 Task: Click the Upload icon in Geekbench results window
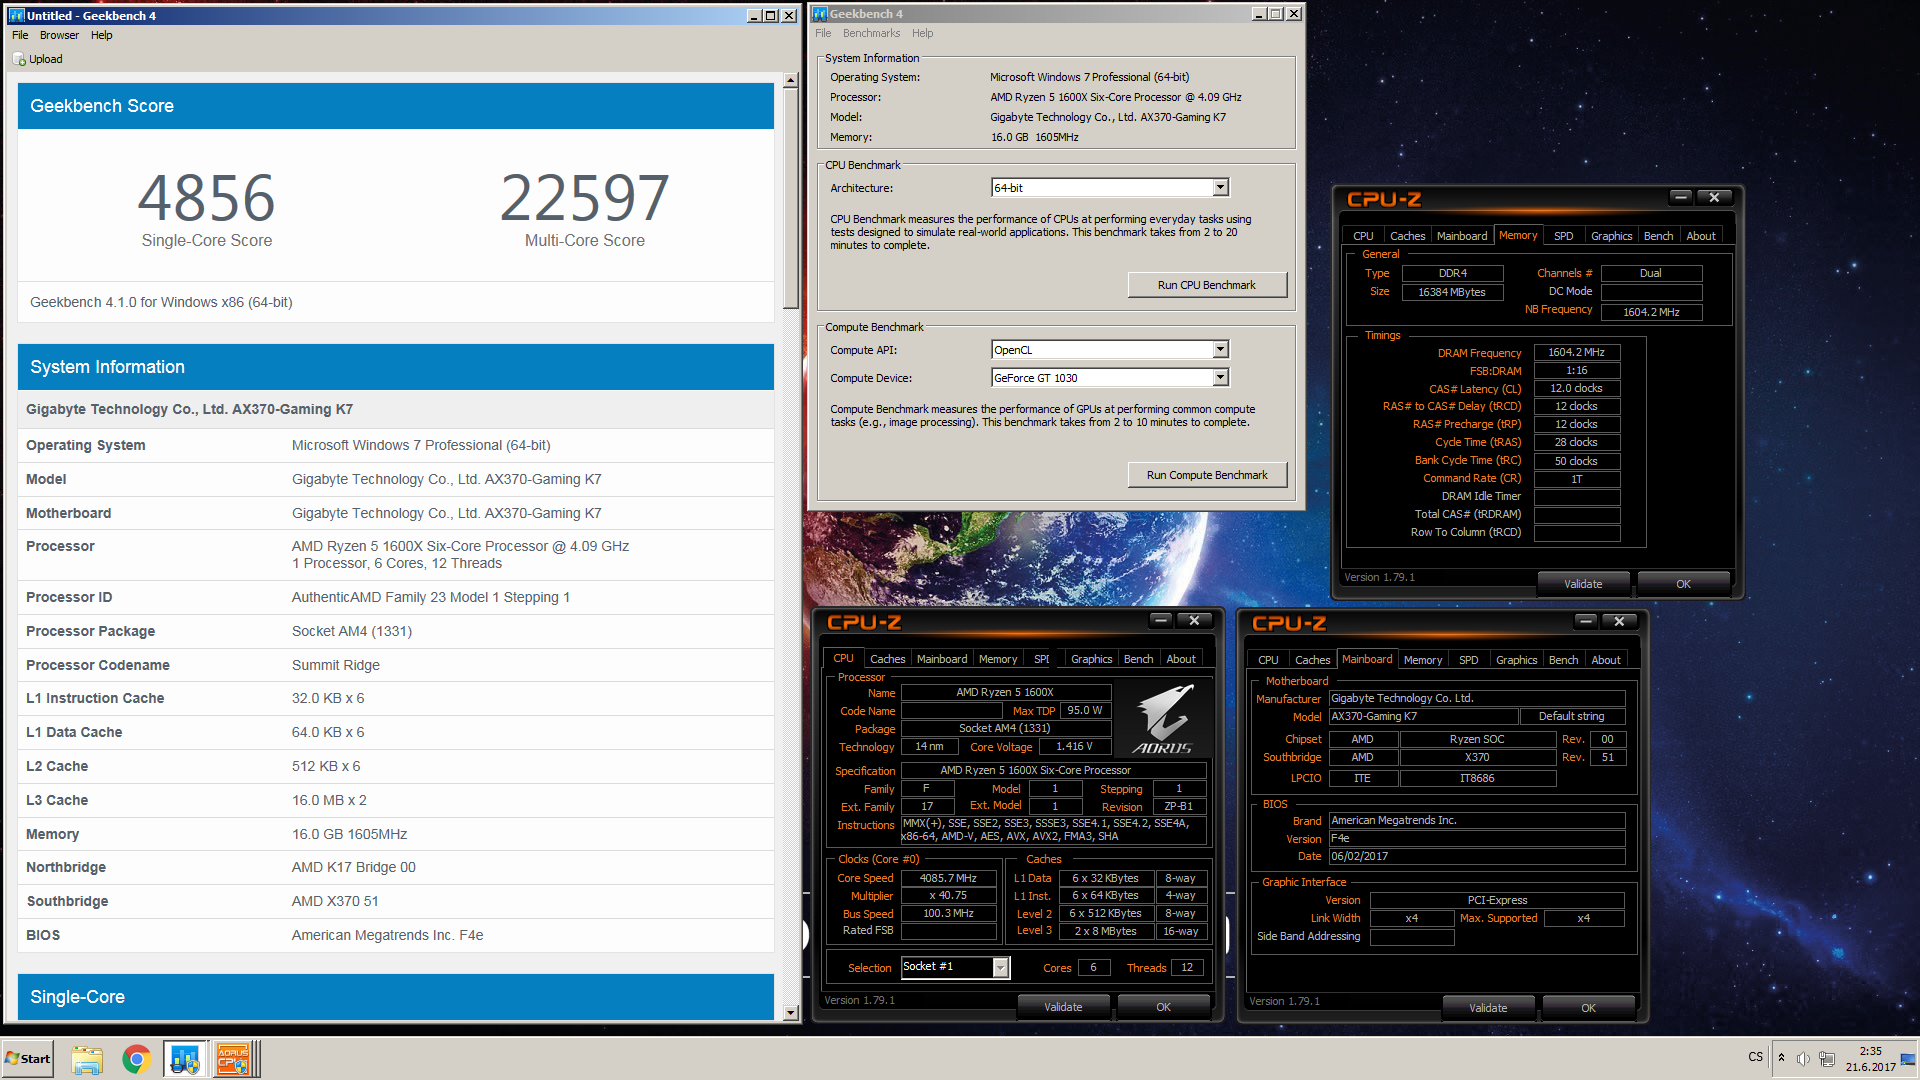(19, 59)
